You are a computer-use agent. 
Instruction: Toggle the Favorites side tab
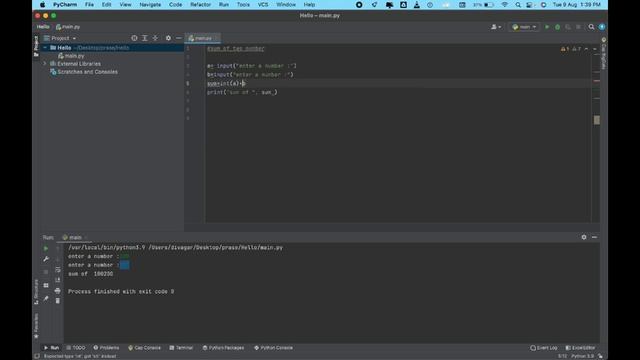(36, 326)
